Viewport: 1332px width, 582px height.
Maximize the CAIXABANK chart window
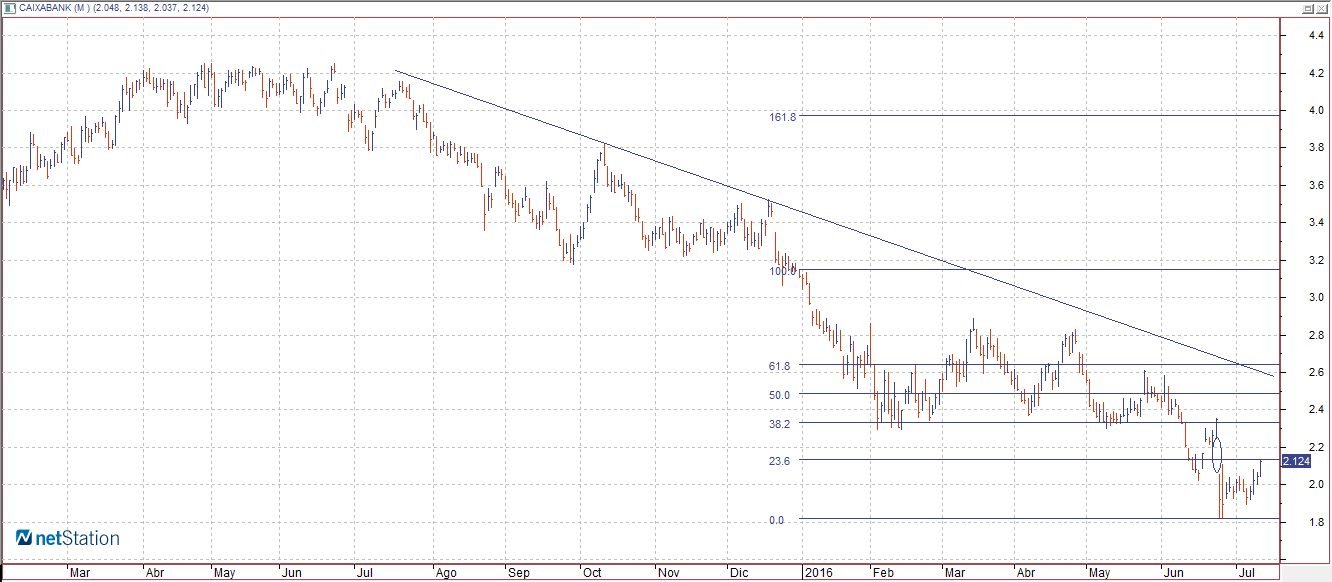tap(1307, 7)
